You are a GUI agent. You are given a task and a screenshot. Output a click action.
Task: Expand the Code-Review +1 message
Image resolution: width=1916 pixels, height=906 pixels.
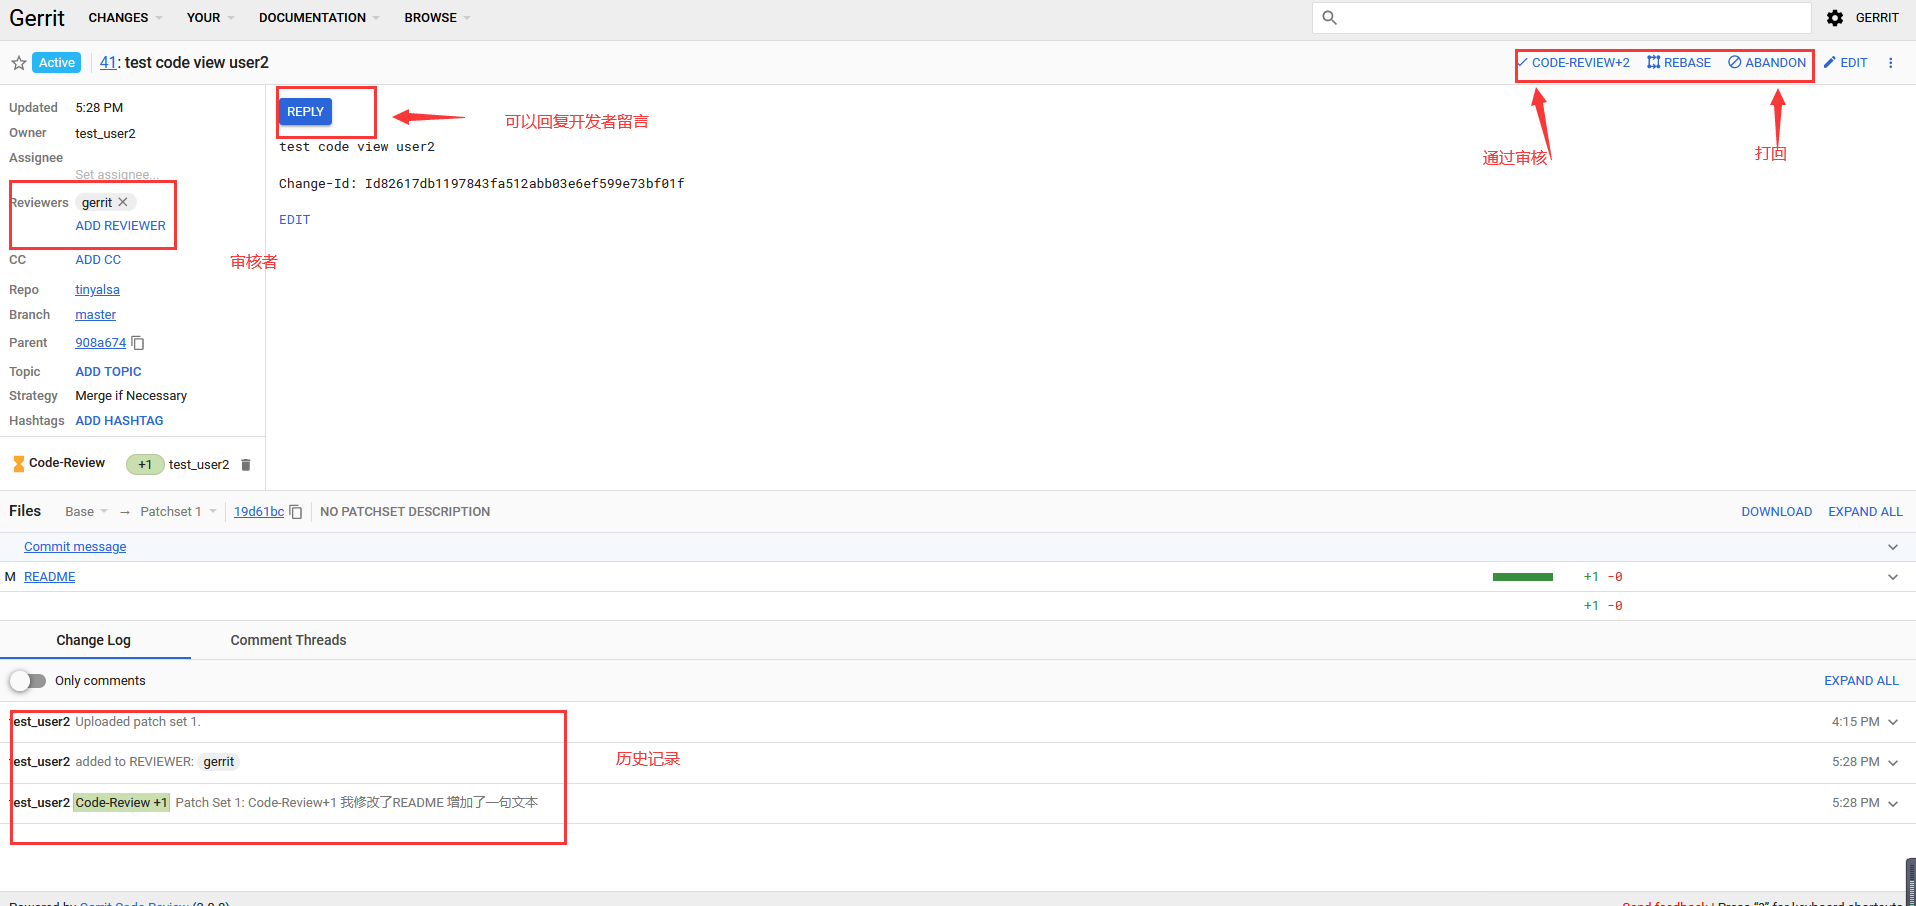[1892, 804]
